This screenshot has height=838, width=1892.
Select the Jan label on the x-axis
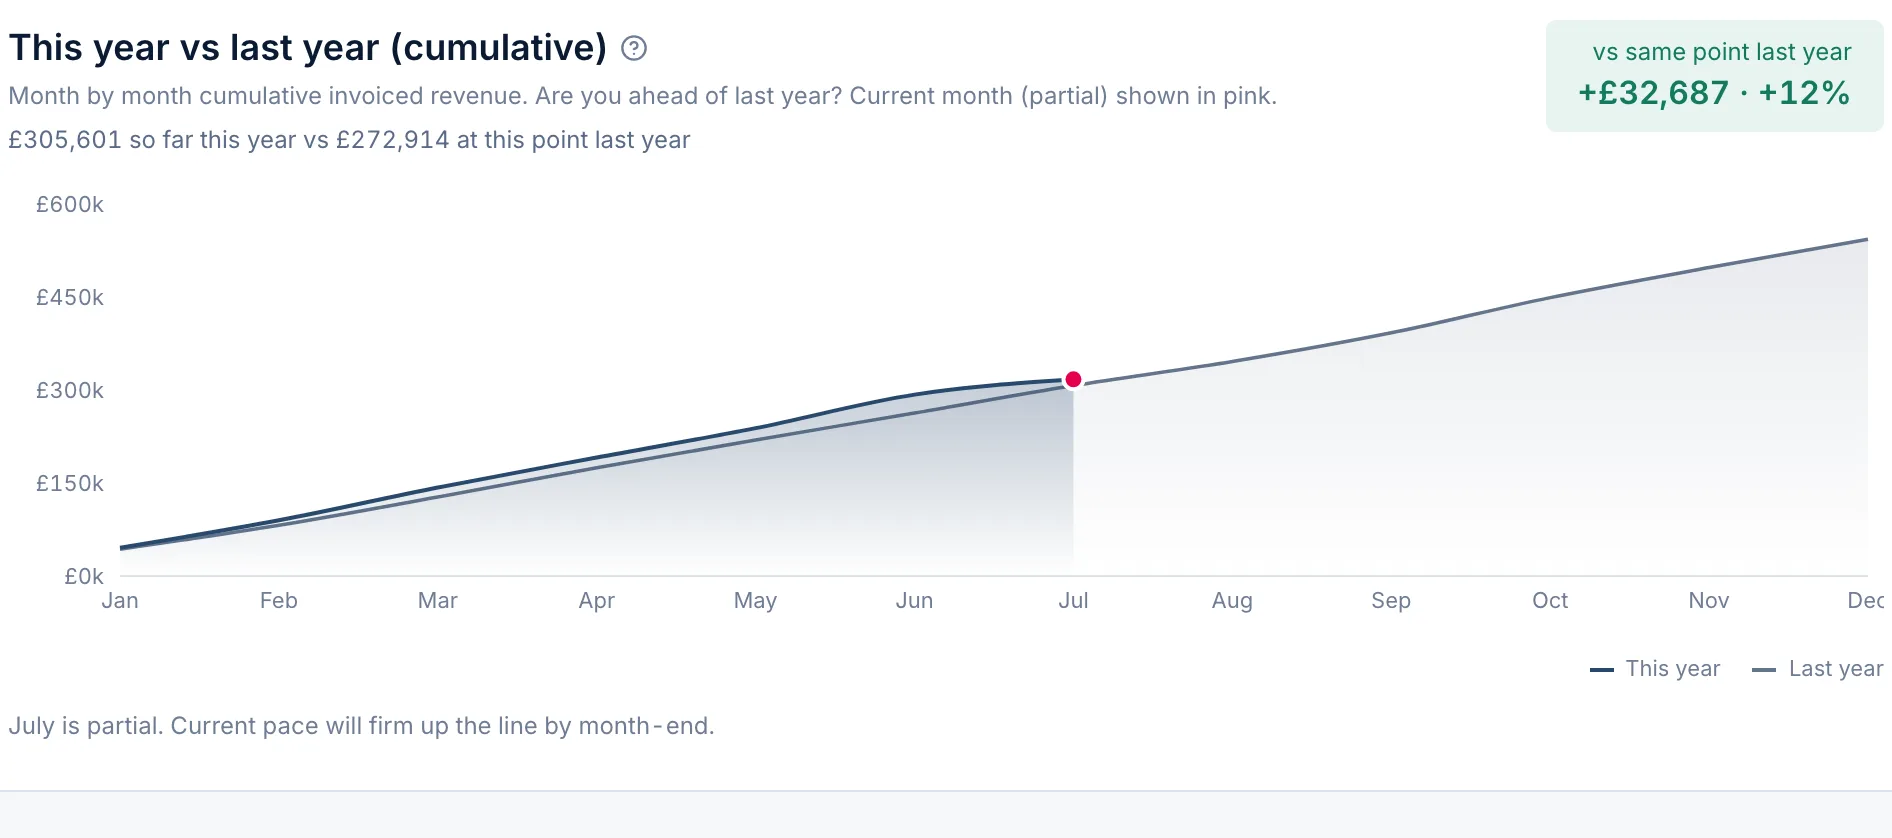tap(120, 600)
